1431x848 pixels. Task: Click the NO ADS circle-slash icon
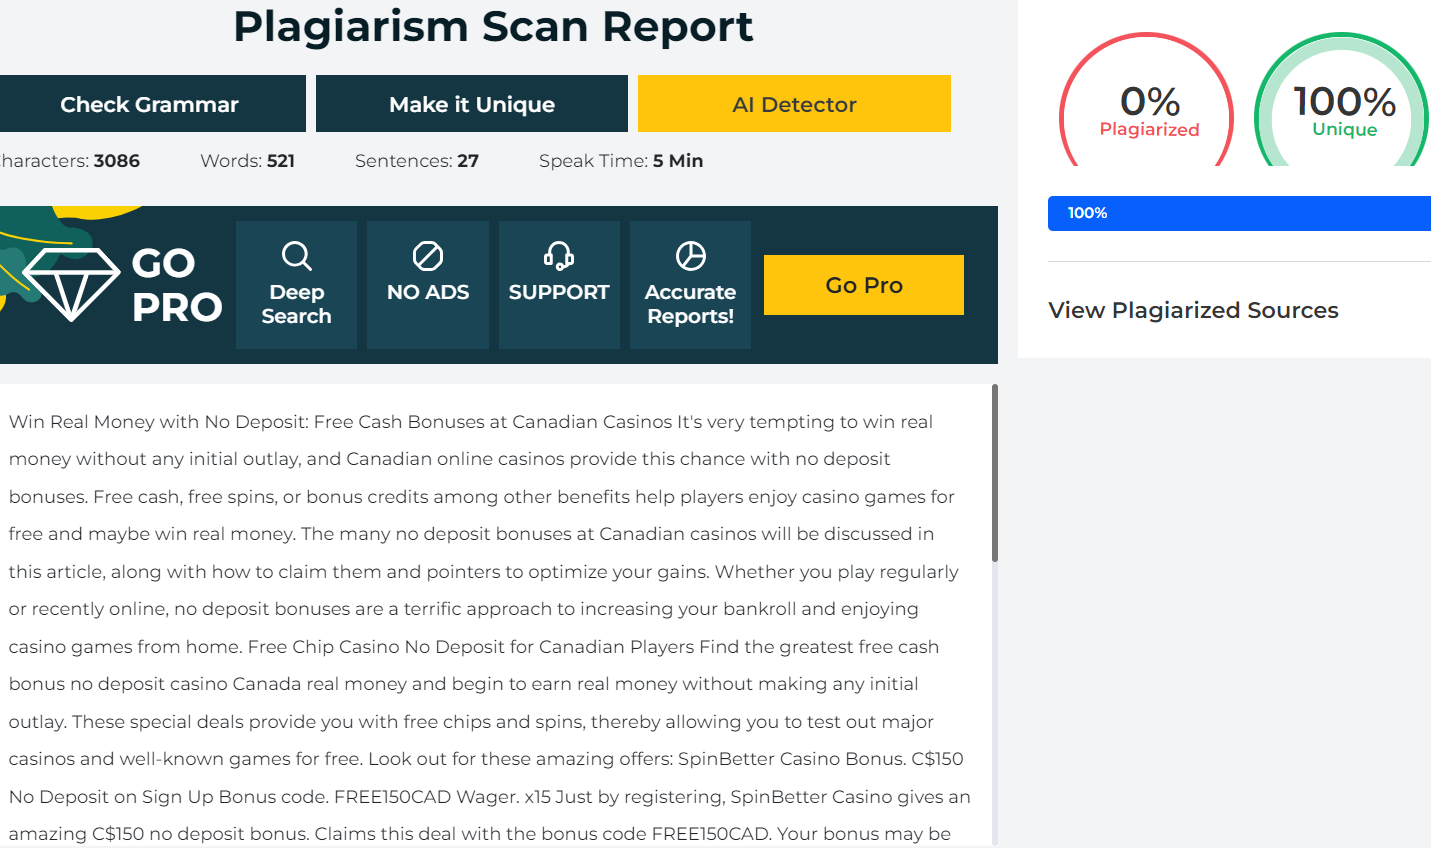pyautogui.click(x=428, y=256)
